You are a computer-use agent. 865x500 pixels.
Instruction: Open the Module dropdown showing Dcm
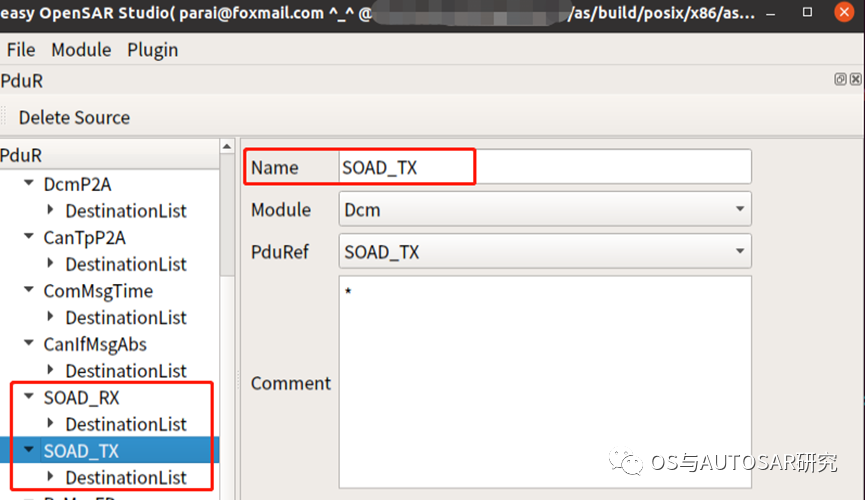tap(544, 209)
